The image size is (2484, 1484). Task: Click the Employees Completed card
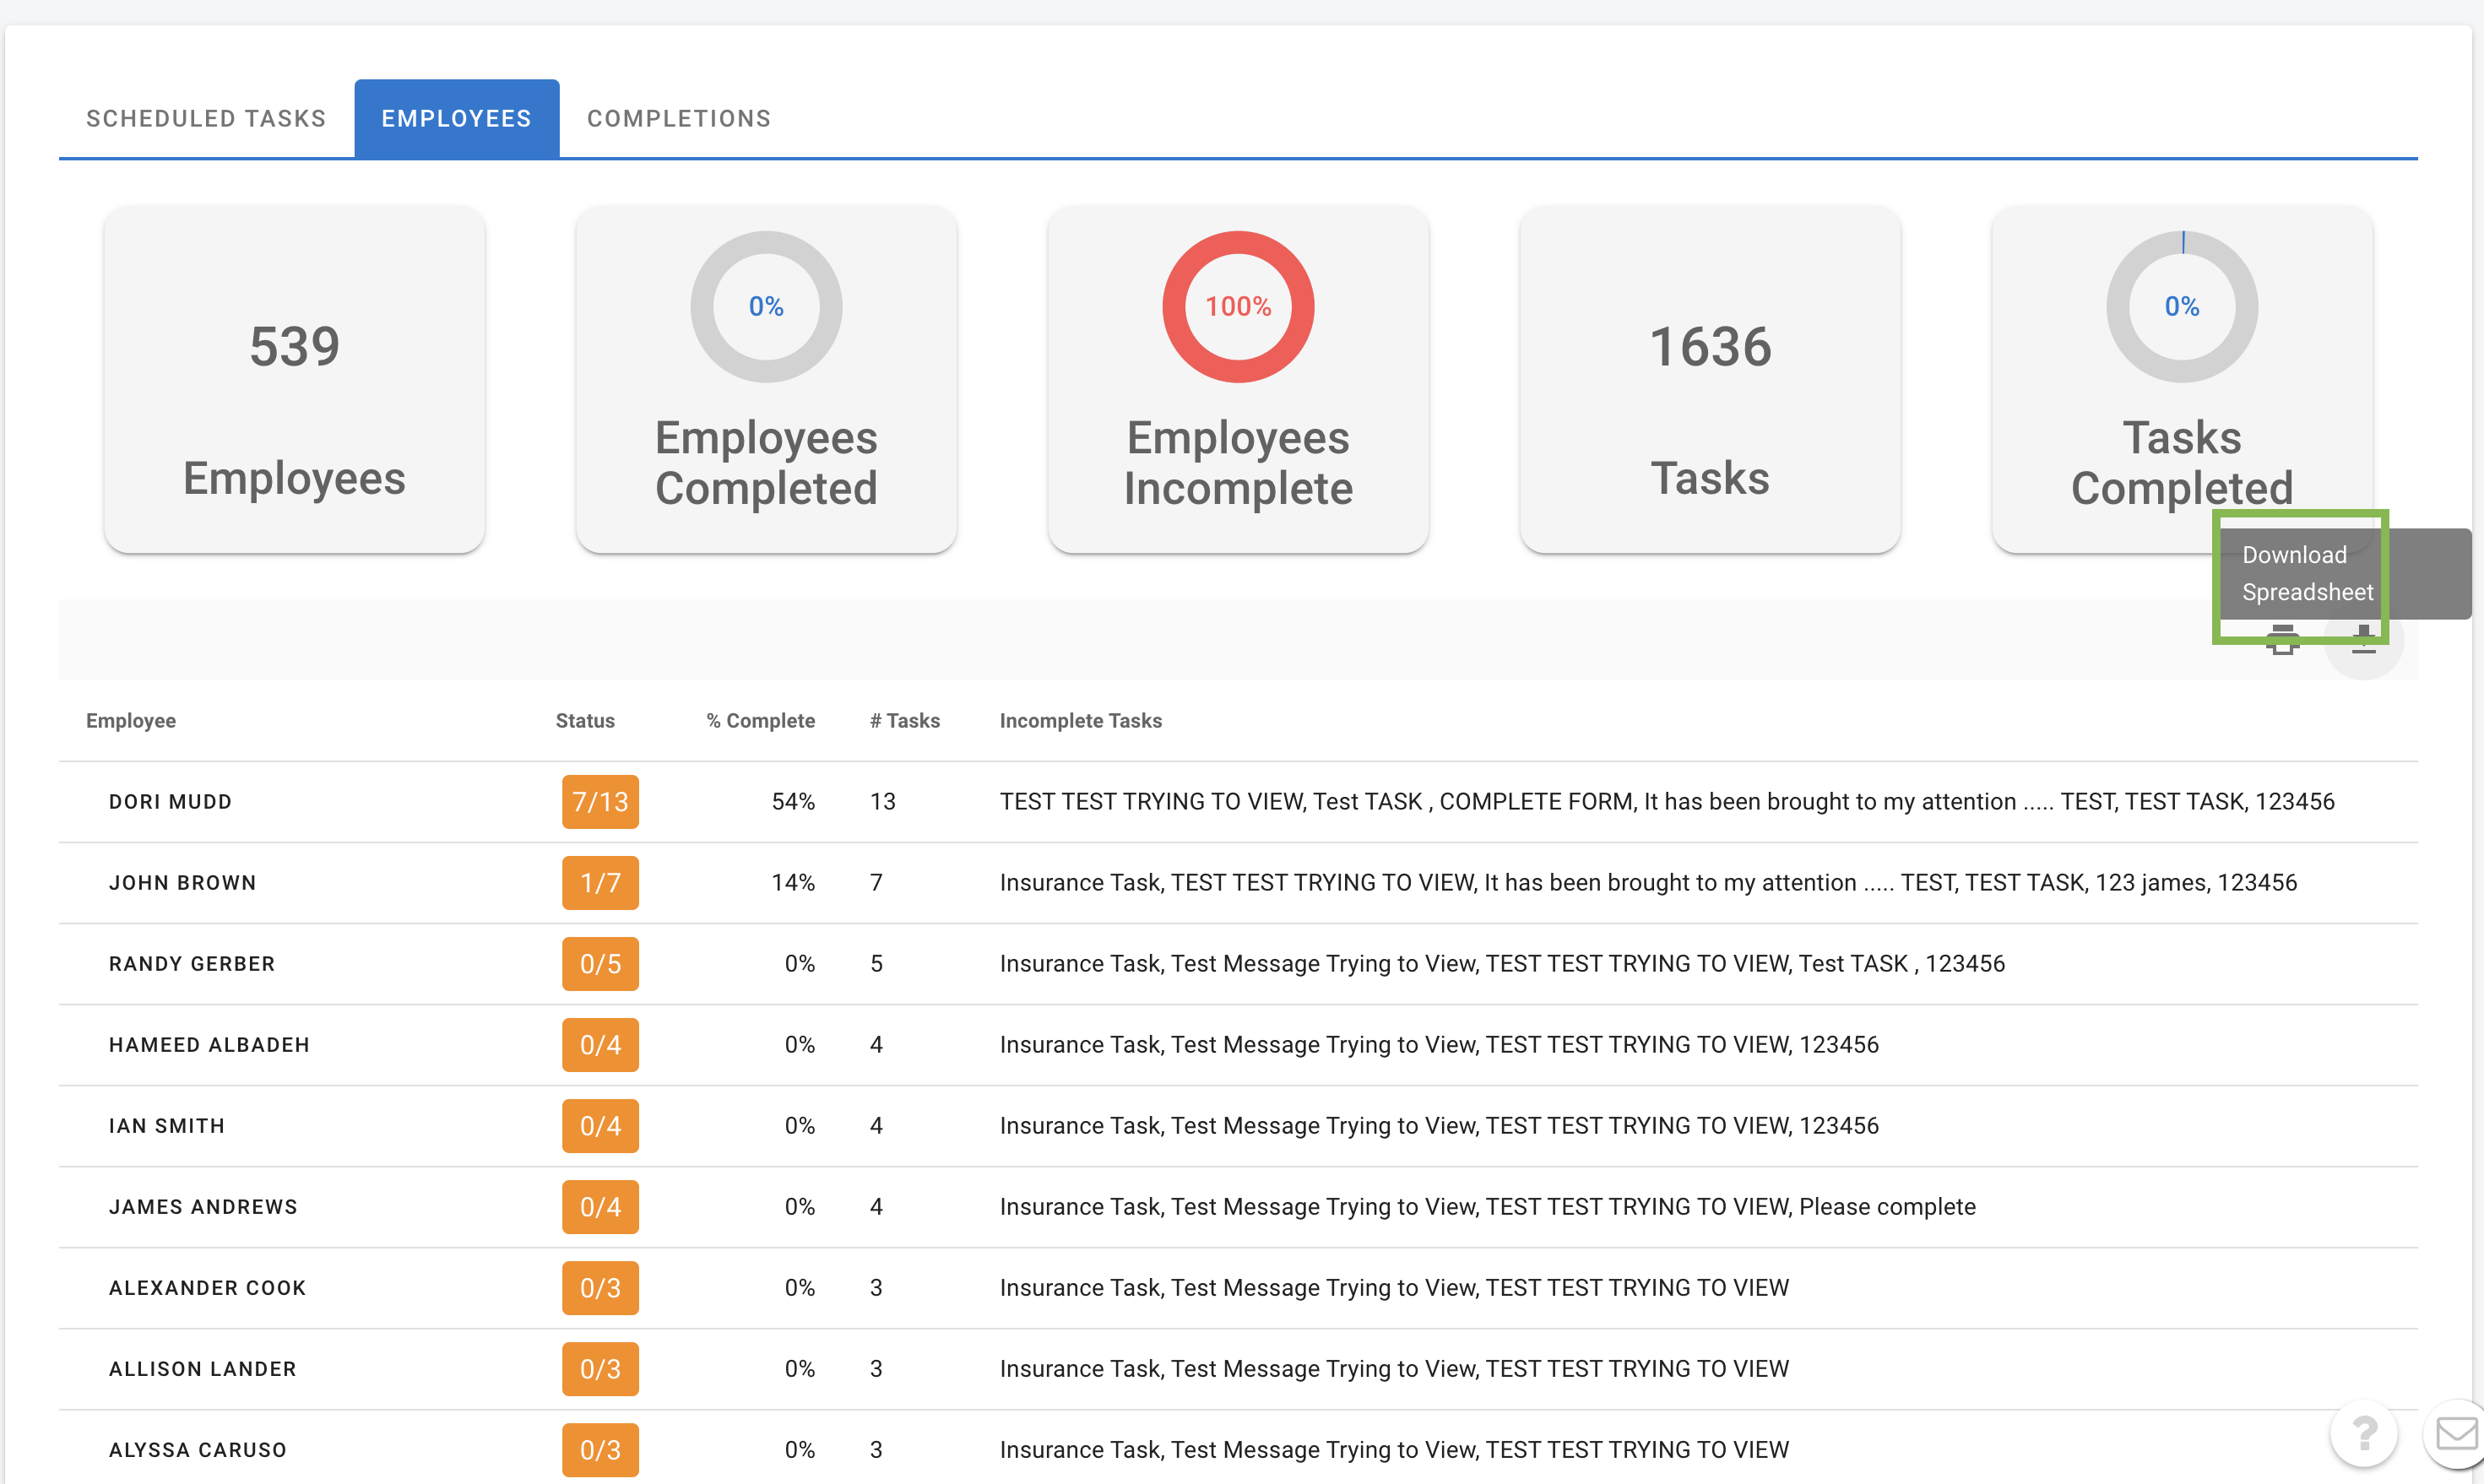tap(766, 379)
